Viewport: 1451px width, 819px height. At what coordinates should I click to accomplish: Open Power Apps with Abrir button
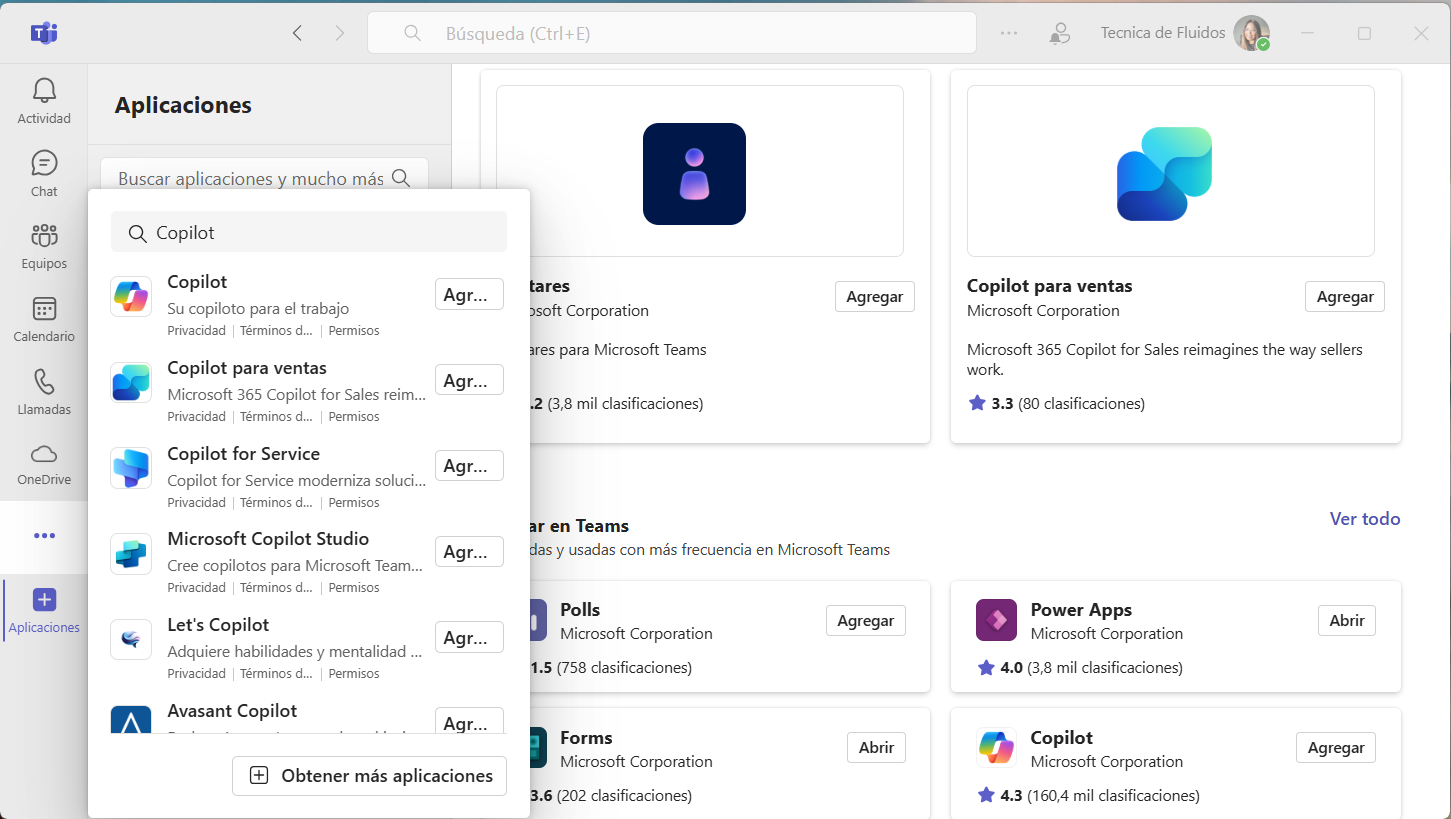[x=1346, y=621]
